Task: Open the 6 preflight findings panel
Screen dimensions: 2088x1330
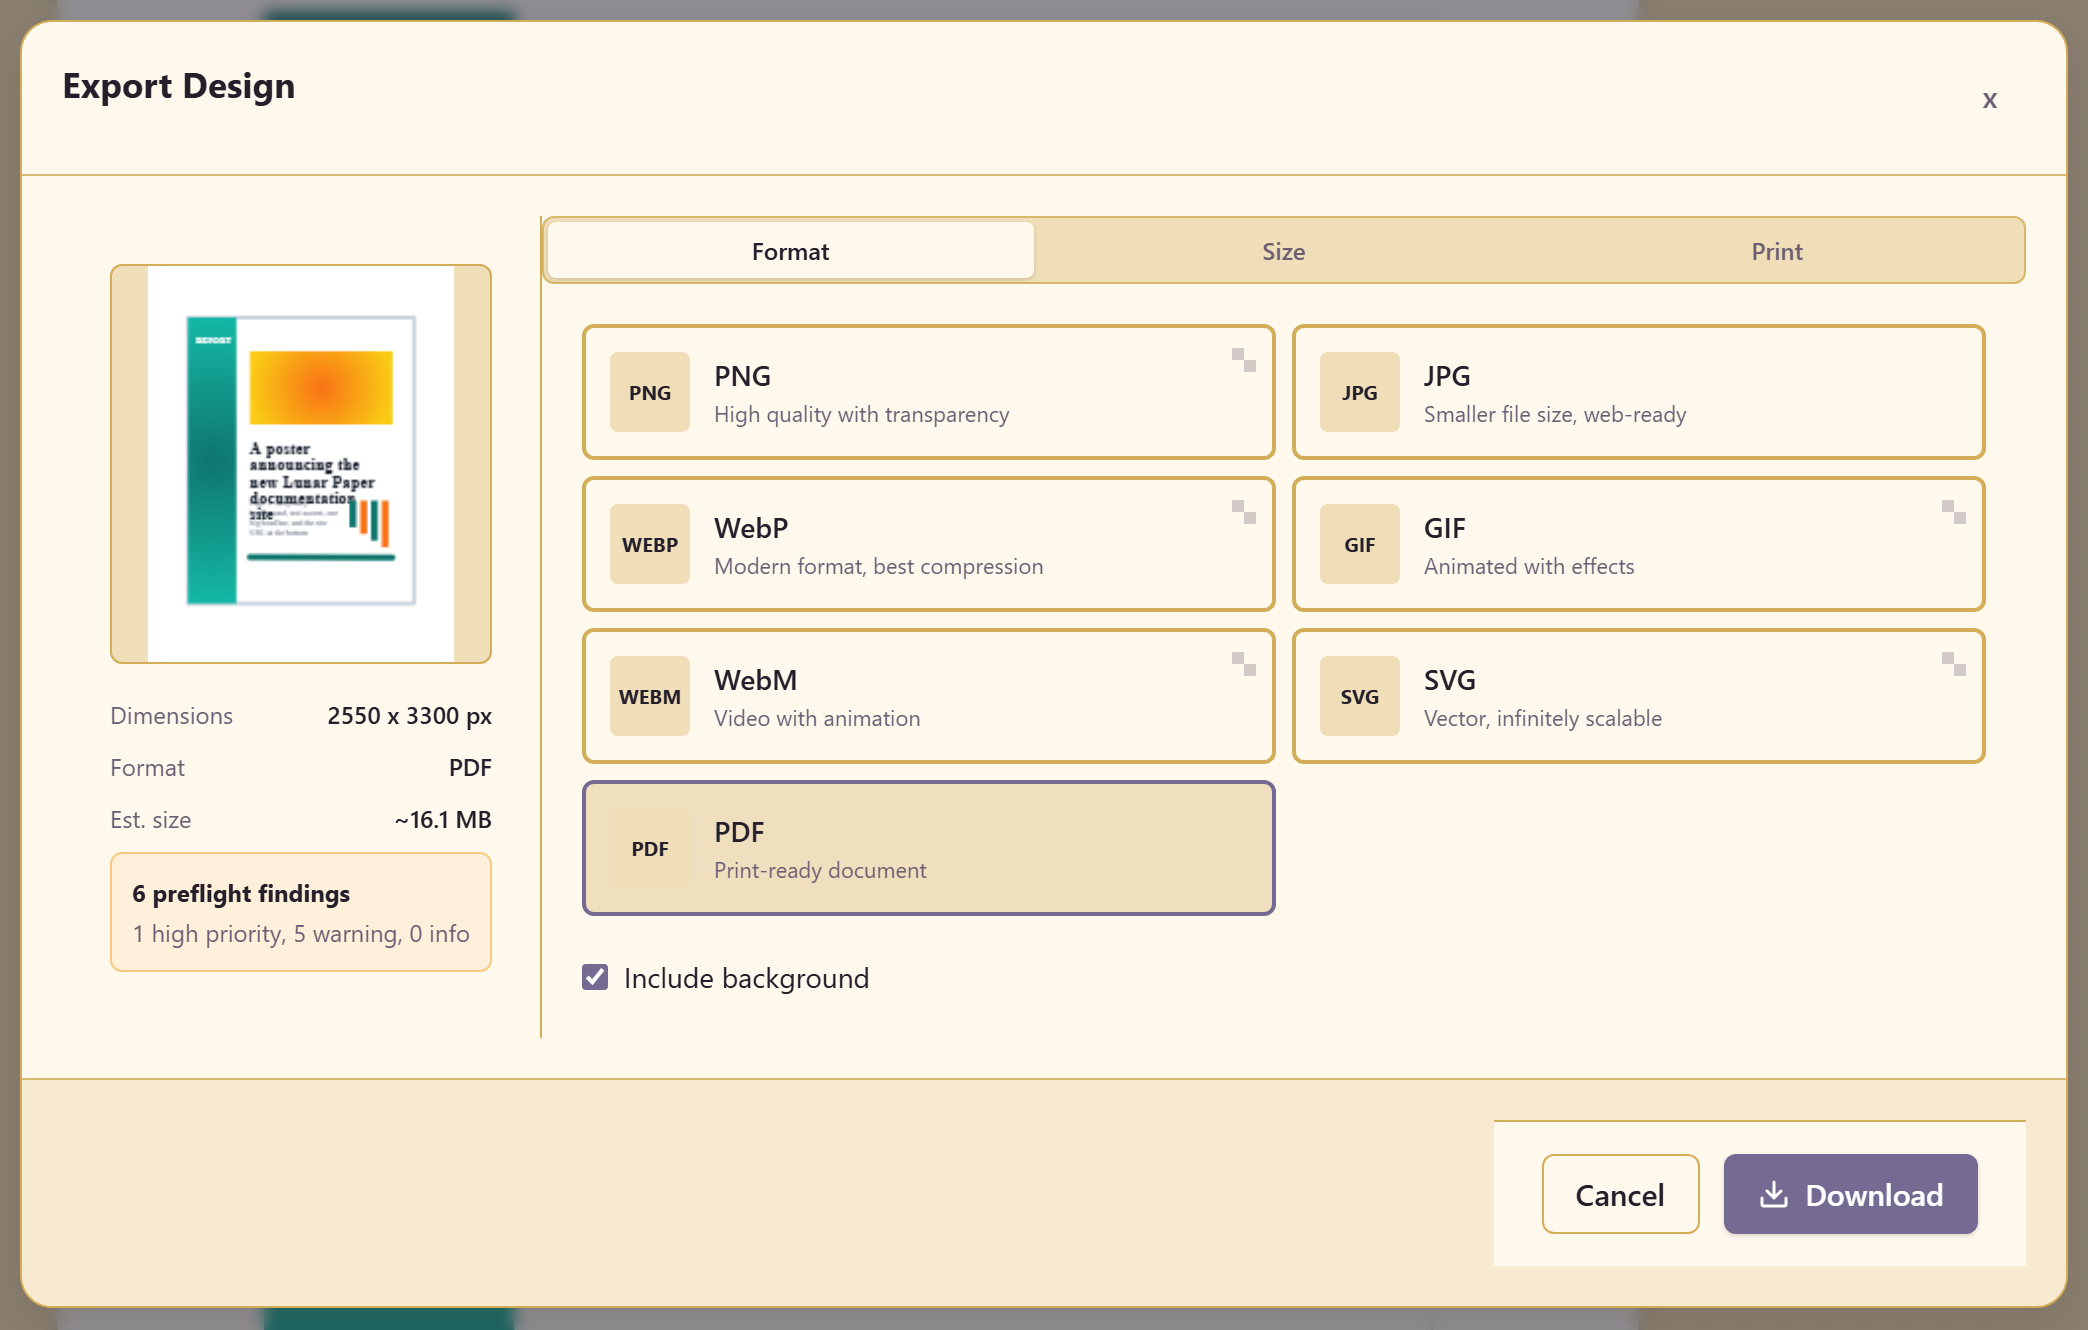Action: [x=301, y=912]
